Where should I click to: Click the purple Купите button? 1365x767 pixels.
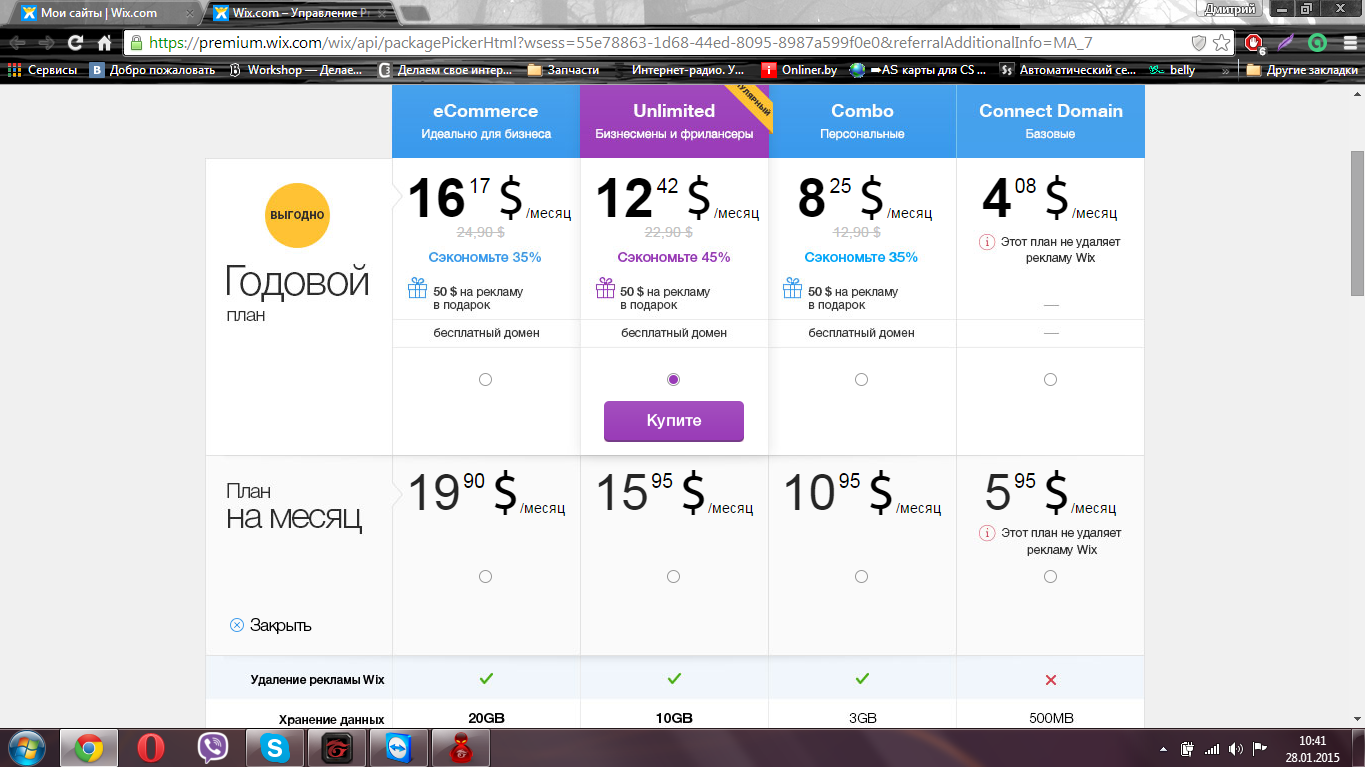click(x=674, y=421)
